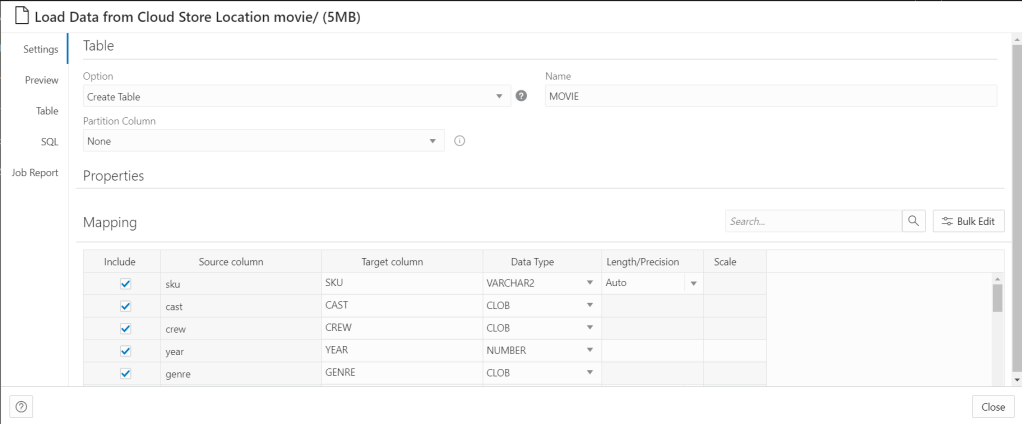Toggle the Include checkbox for year

click(125, 351)
